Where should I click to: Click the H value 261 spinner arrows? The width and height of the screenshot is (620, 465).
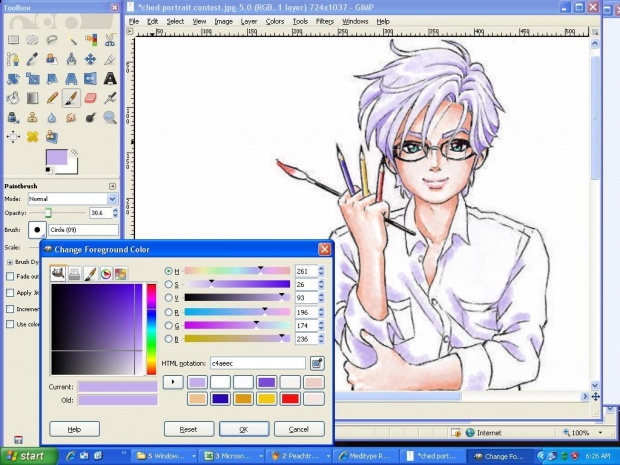[321, 271]
